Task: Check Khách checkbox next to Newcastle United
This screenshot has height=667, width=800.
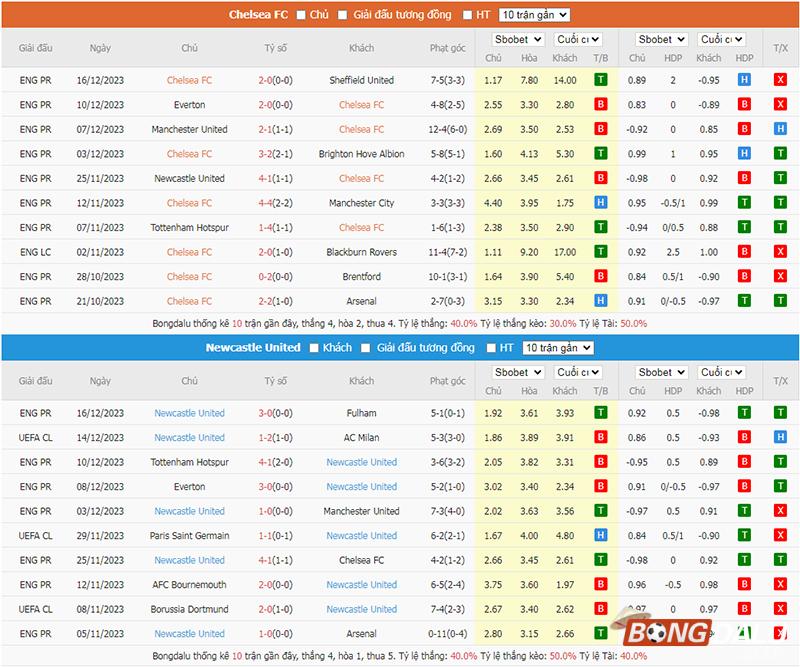Action: click(315, 348)
